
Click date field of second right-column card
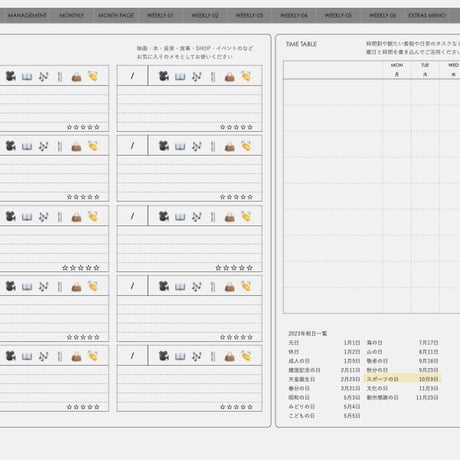(x=132, y=146)
